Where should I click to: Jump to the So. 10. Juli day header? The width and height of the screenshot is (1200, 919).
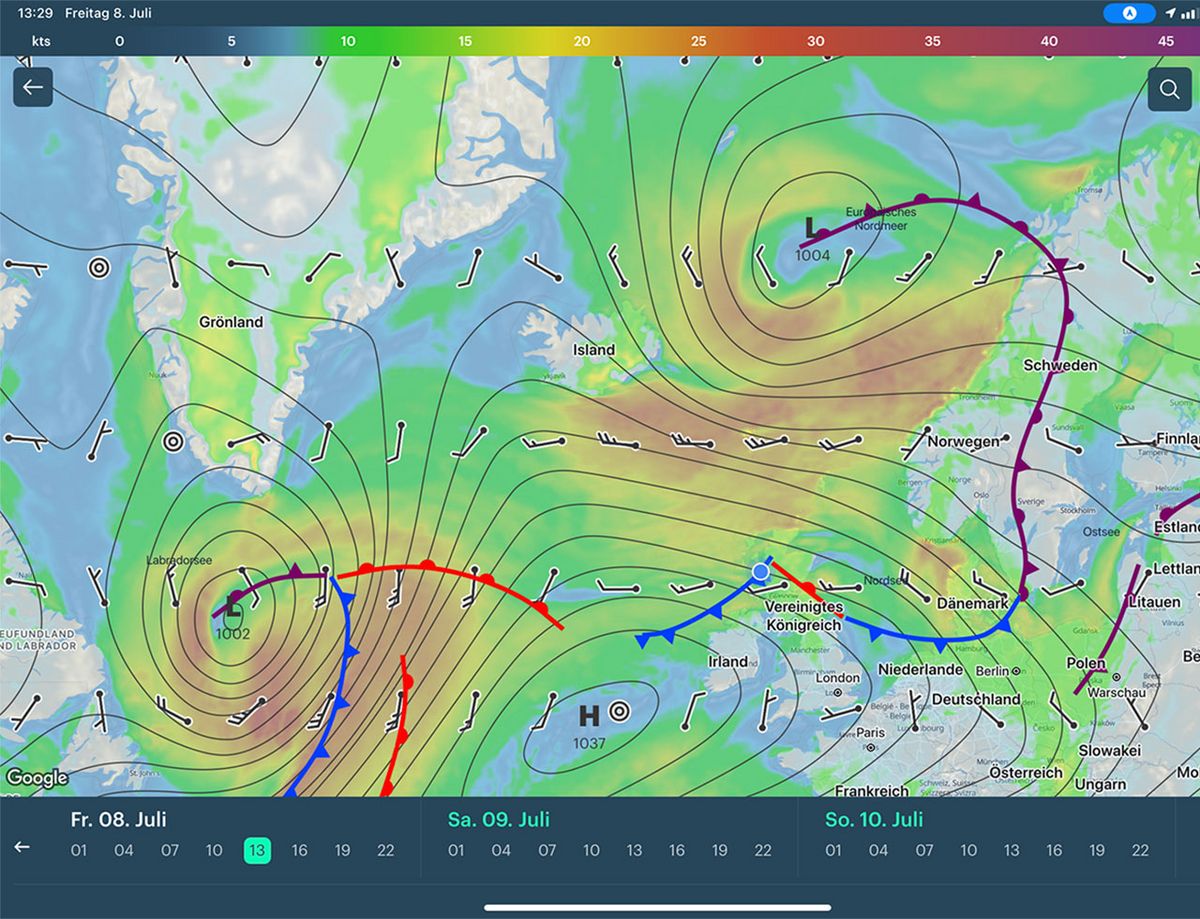874,820
